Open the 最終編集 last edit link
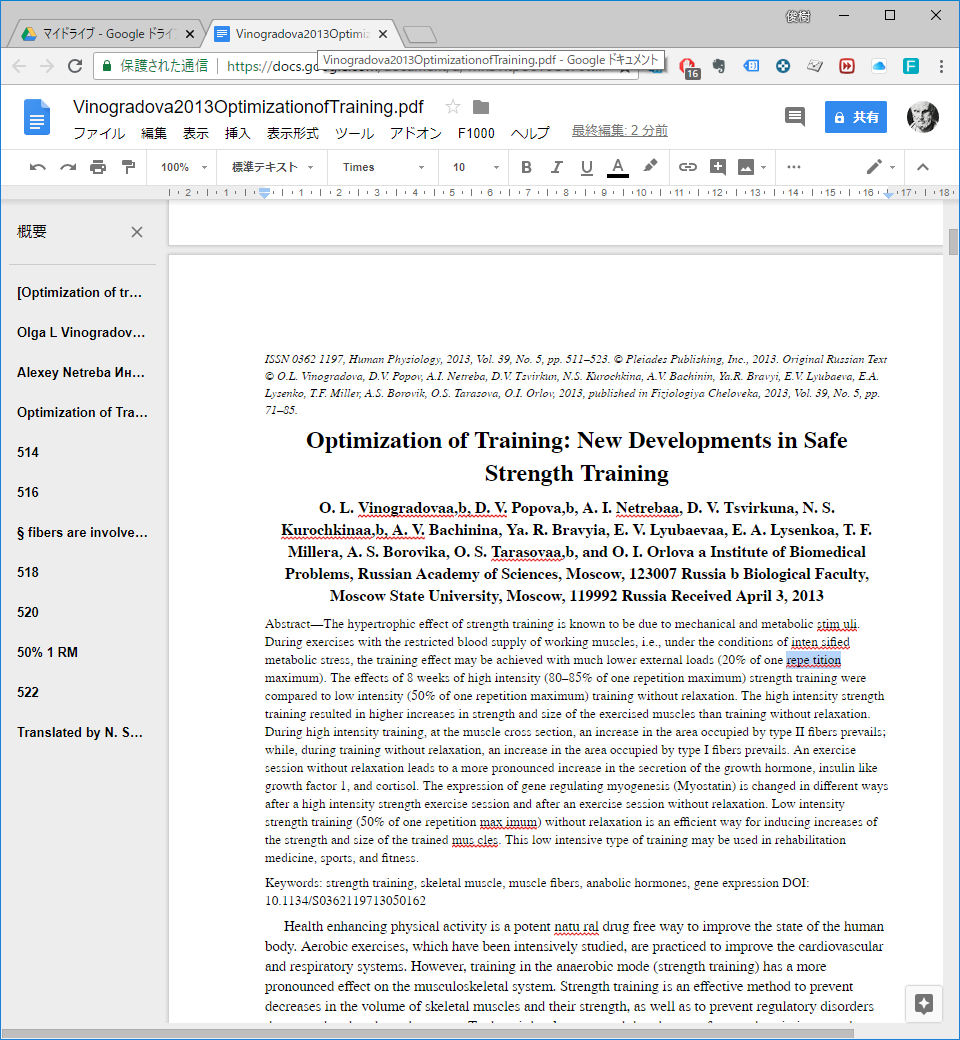The width and height of the screenshot is (960, 1040). (x=619, y=131)
